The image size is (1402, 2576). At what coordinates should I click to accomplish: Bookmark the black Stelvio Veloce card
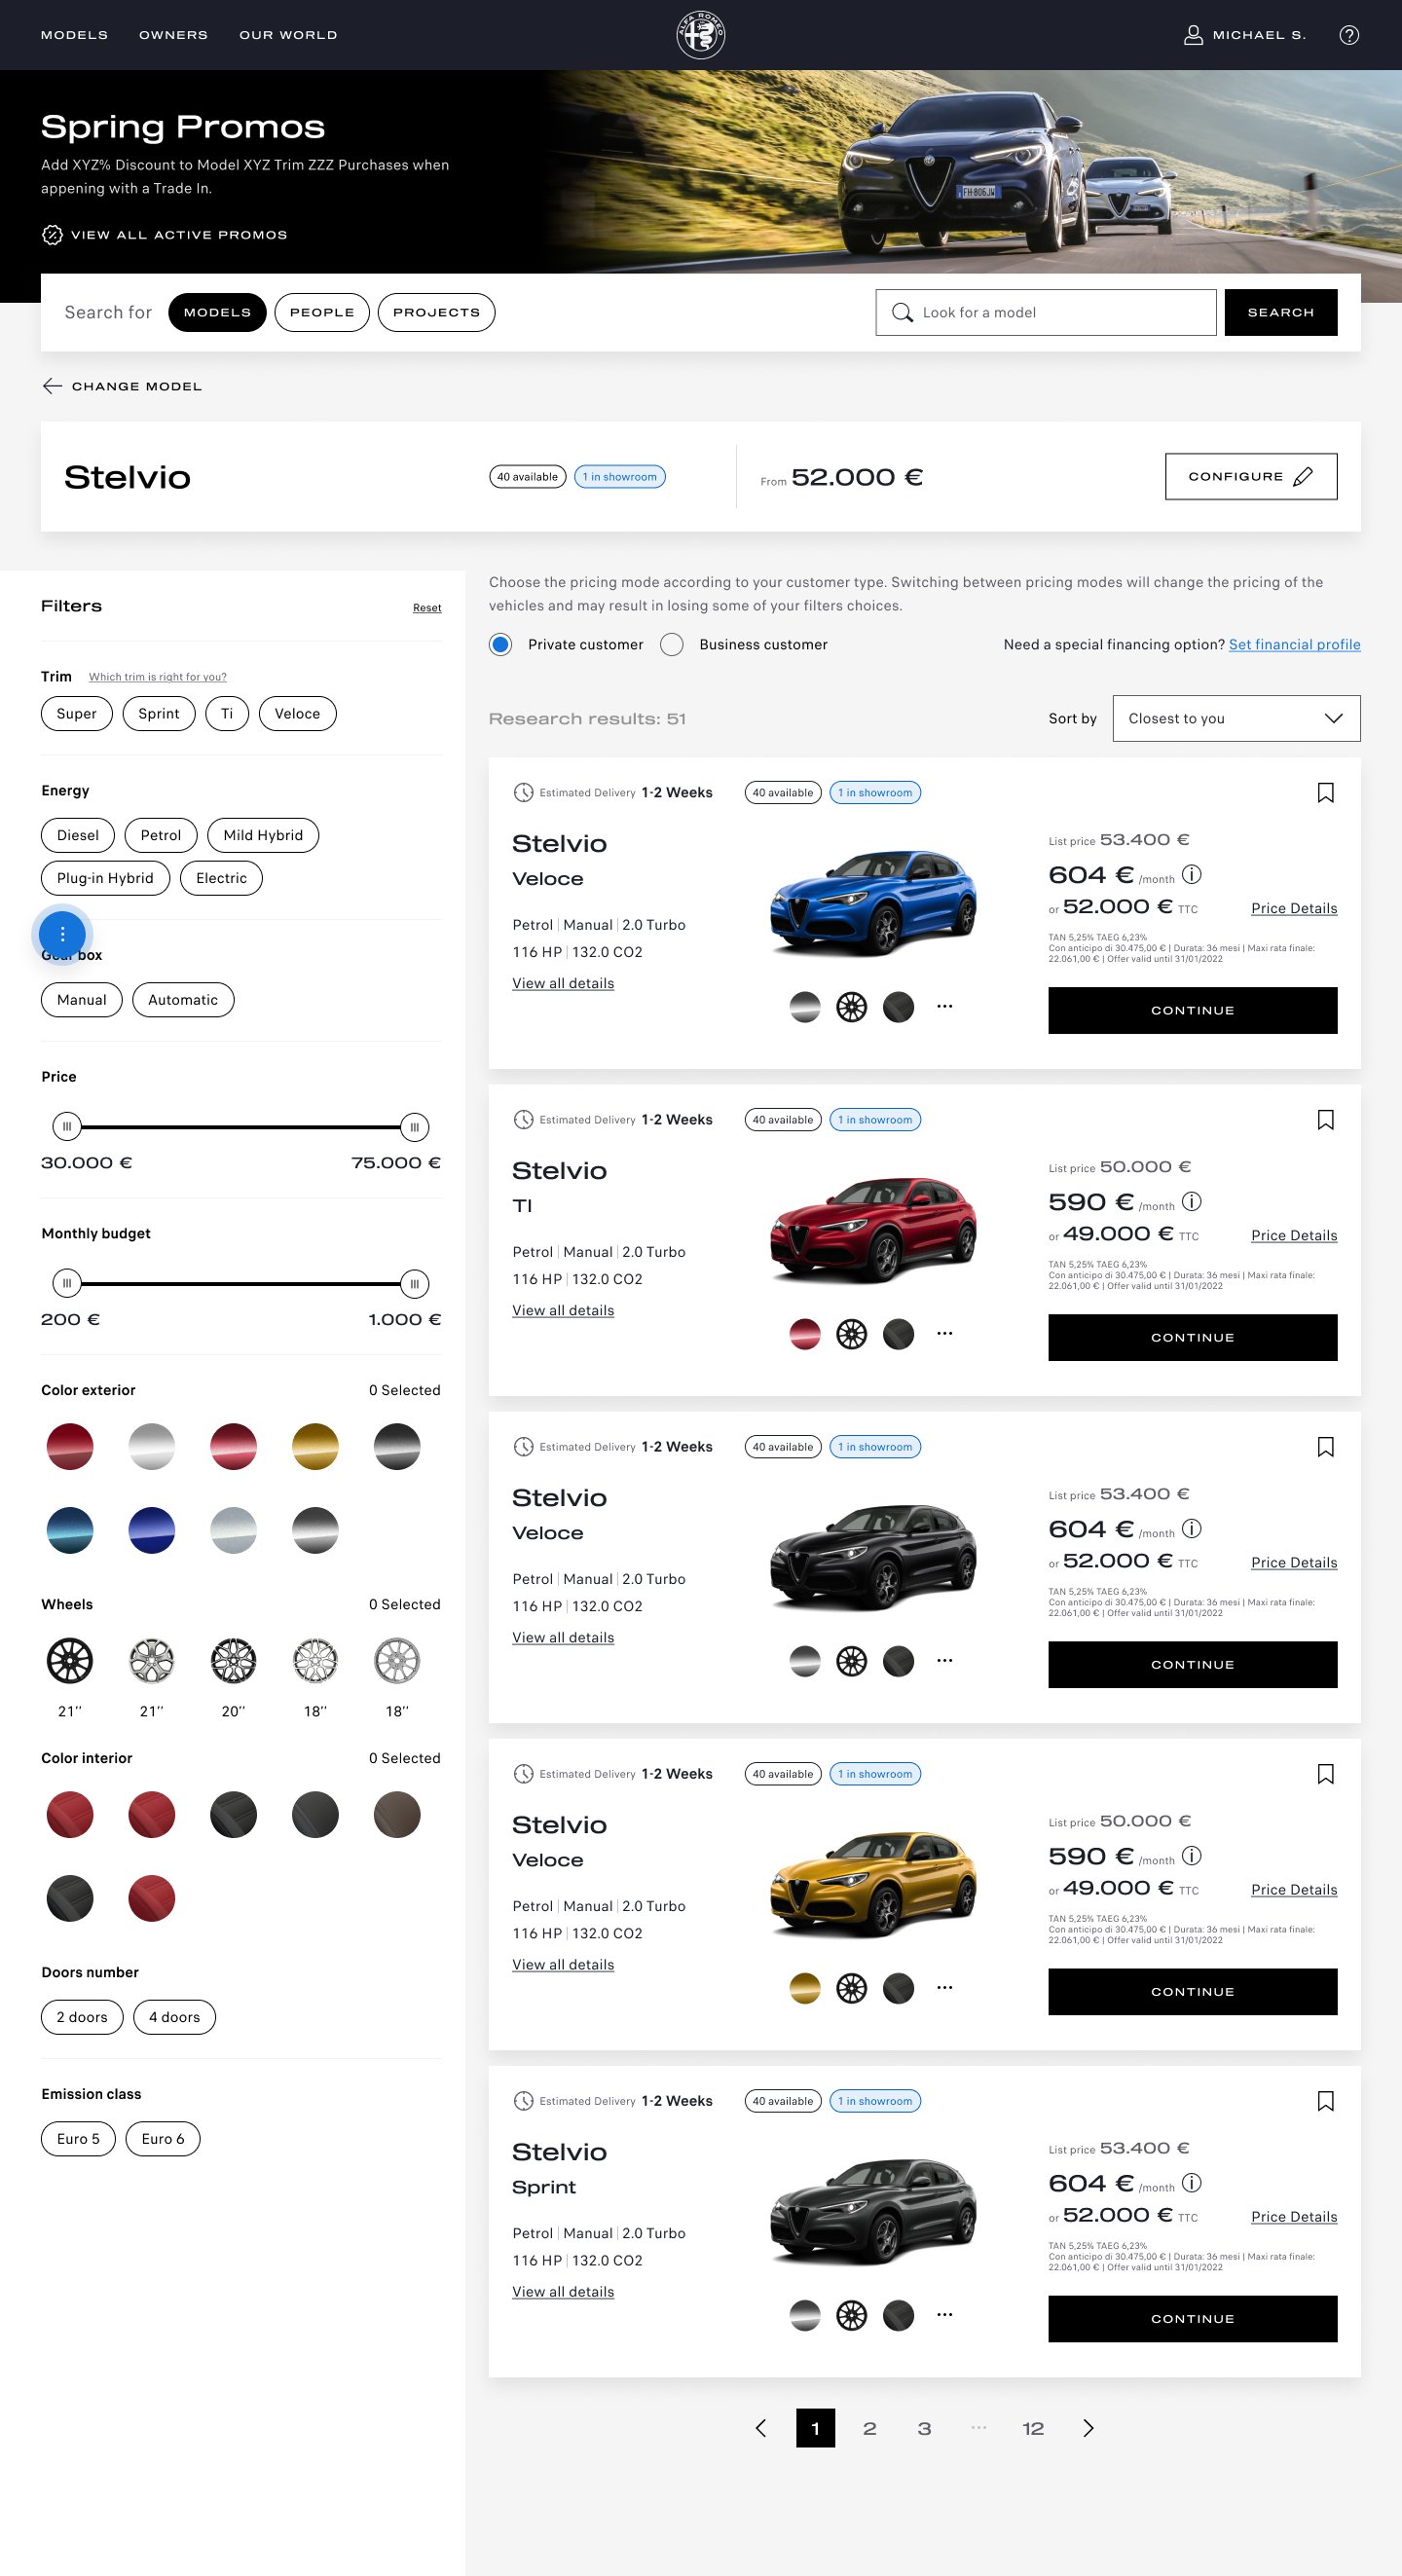pyautogui.click(x=1325, y=1447)
